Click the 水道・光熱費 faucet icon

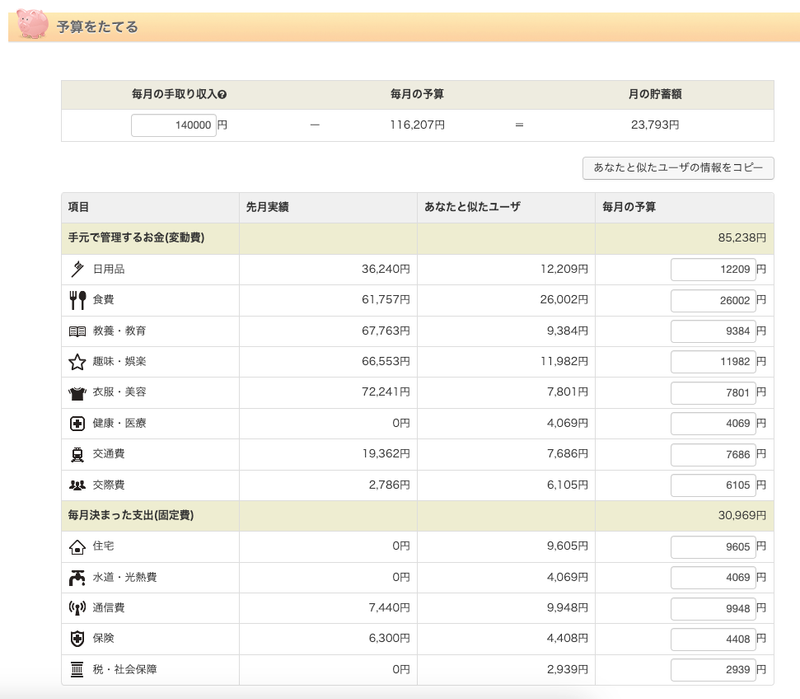click(x=77, y=578)
